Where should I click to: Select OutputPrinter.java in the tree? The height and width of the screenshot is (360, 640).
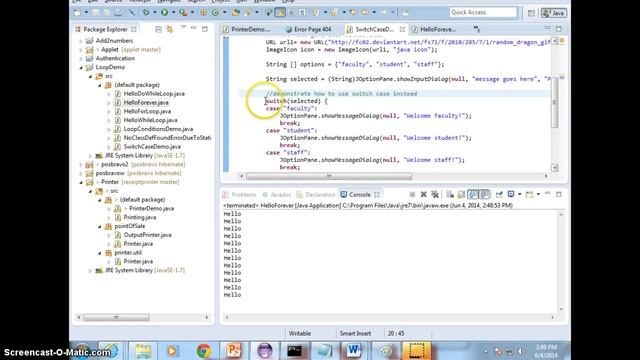tap(147, 235)
